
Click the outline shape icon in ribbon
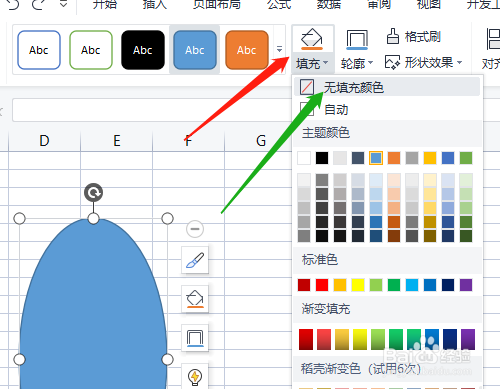(357, 40)
